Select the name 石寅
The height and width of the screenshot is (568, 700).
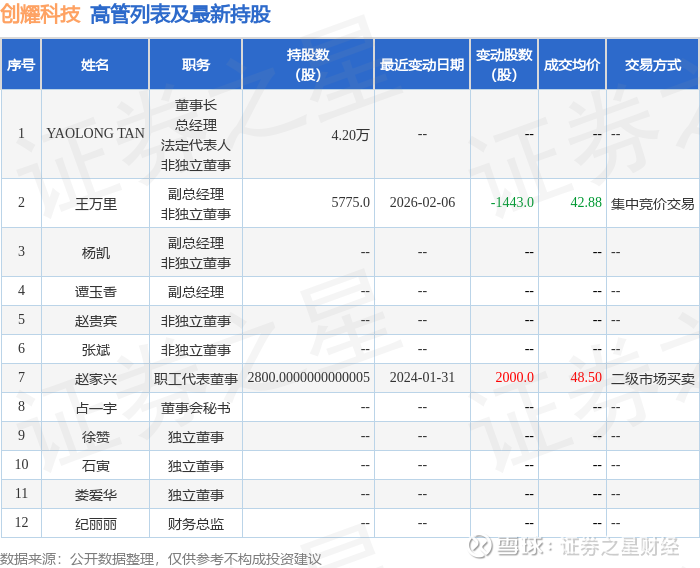[x=96, y=466]
